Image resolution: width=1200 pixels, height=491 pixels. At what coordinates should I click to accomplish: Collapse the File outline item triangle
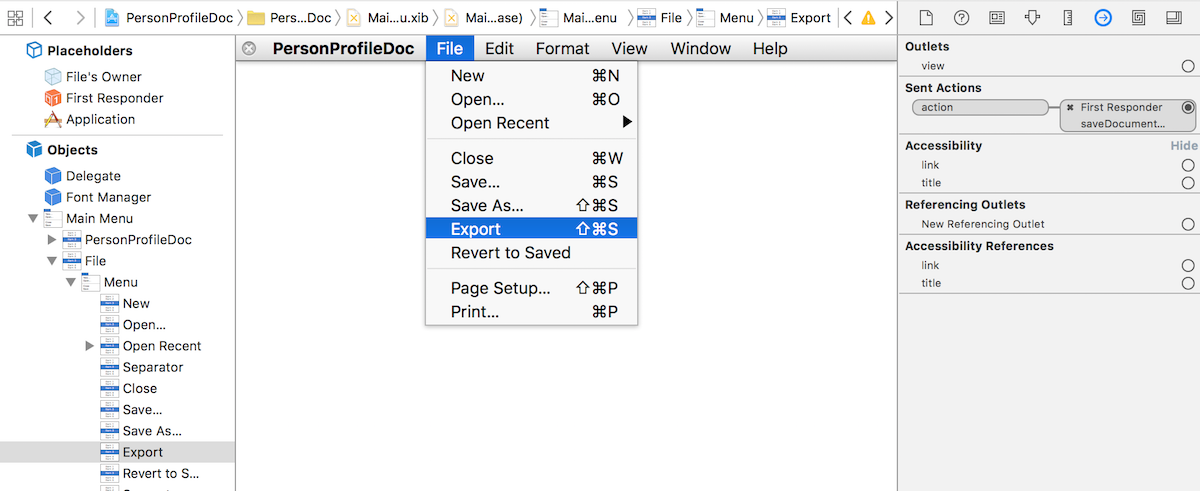(52, 261)
